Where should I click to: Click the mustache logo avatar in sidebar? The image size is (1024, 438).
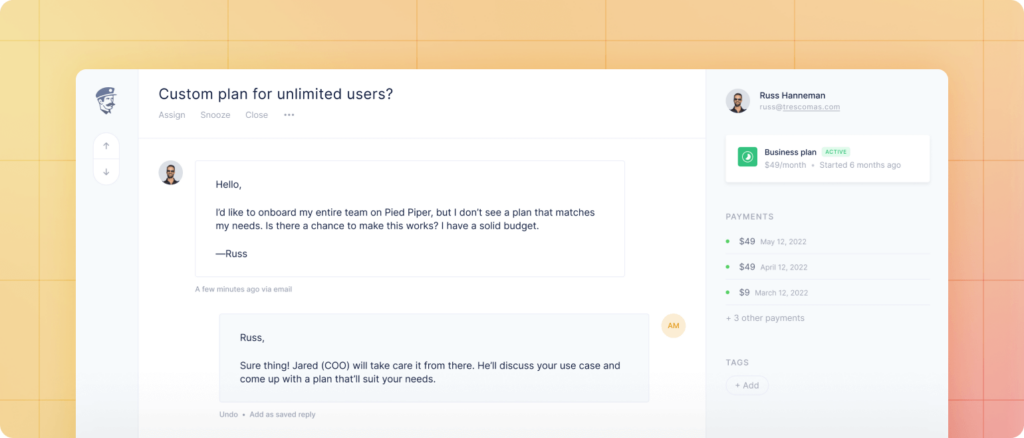(106, 100)
